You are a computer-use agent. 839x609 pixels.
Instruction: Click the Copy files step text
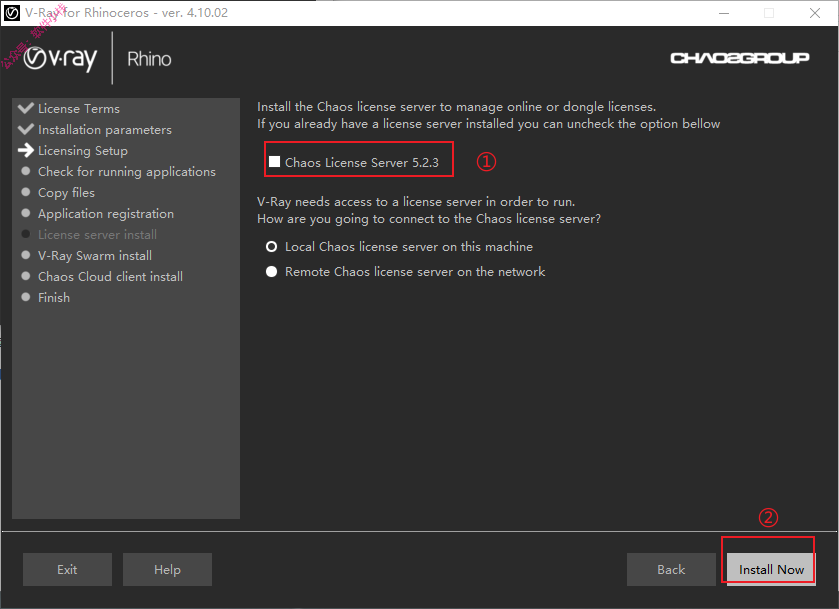pyautogui.click(x=66, y=193)
